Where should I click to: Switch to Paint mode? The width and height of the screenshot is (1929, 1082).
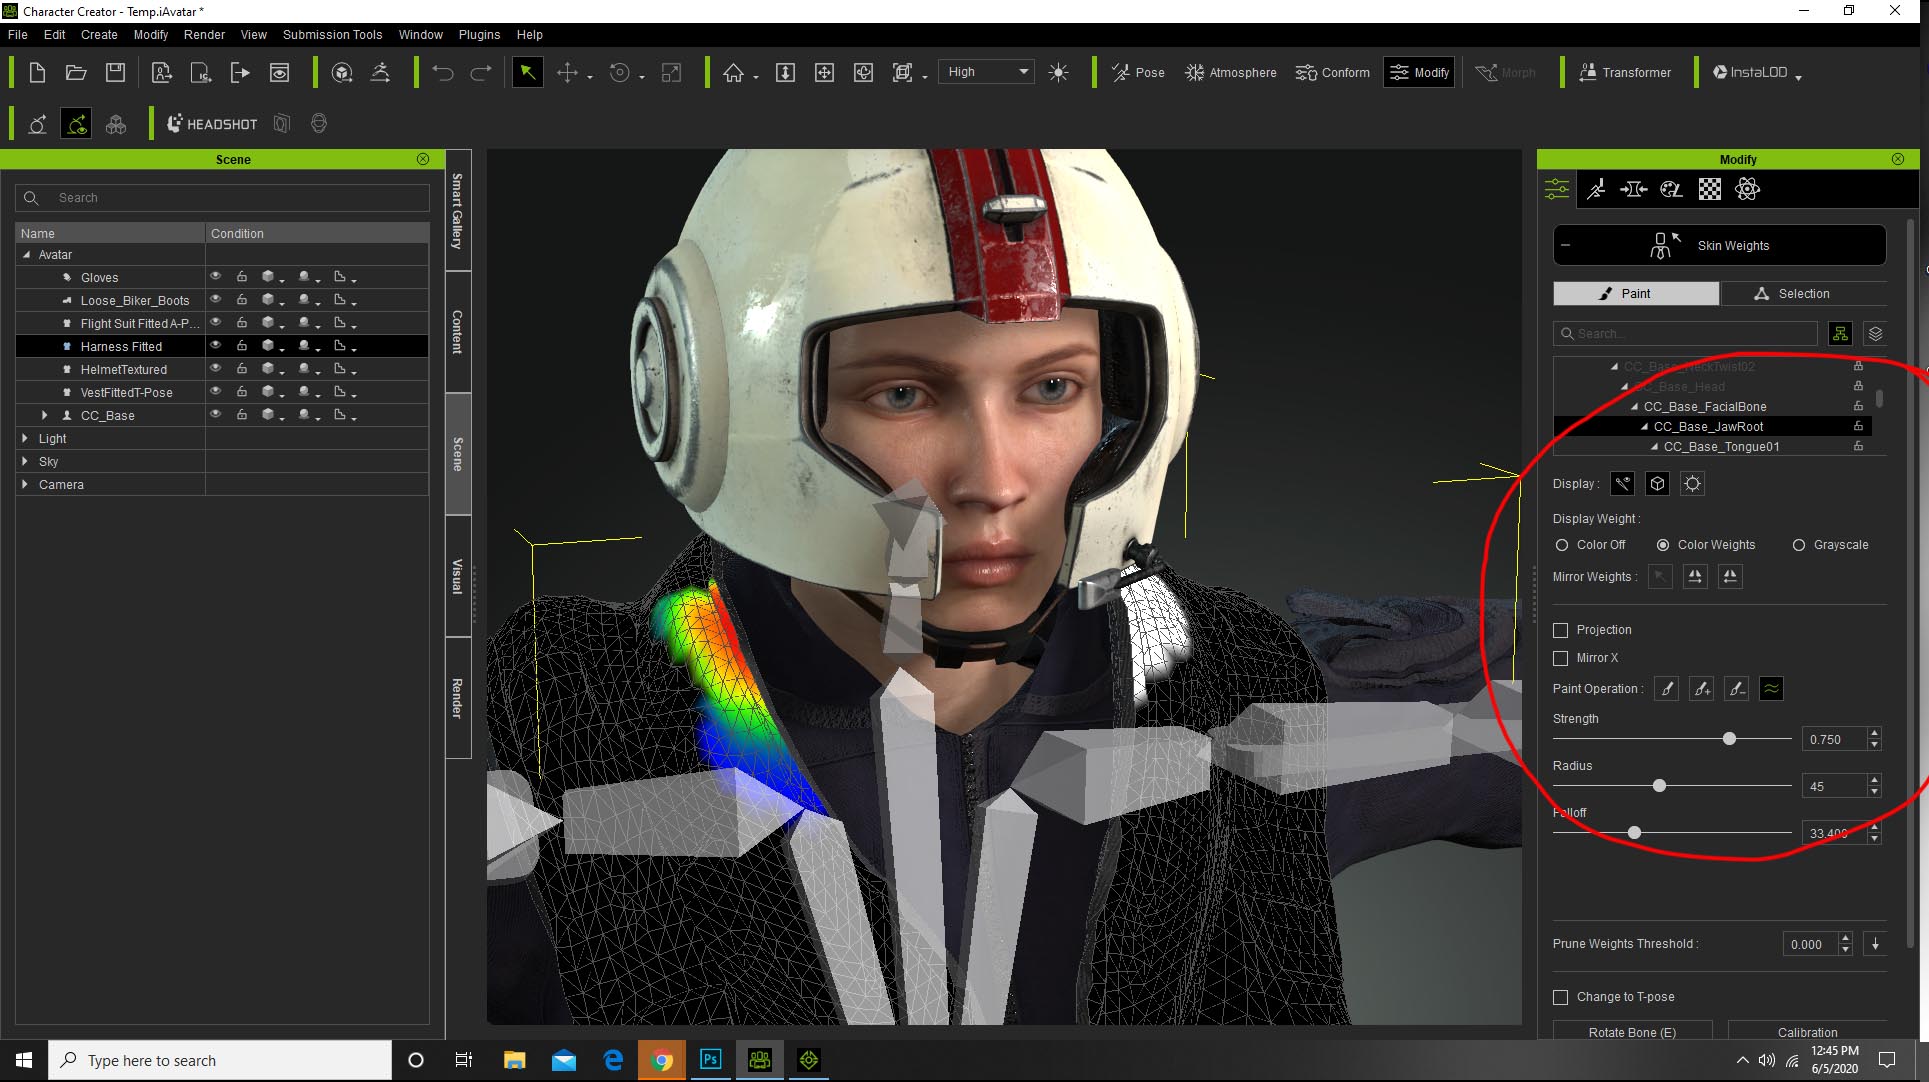(1636, 293)
